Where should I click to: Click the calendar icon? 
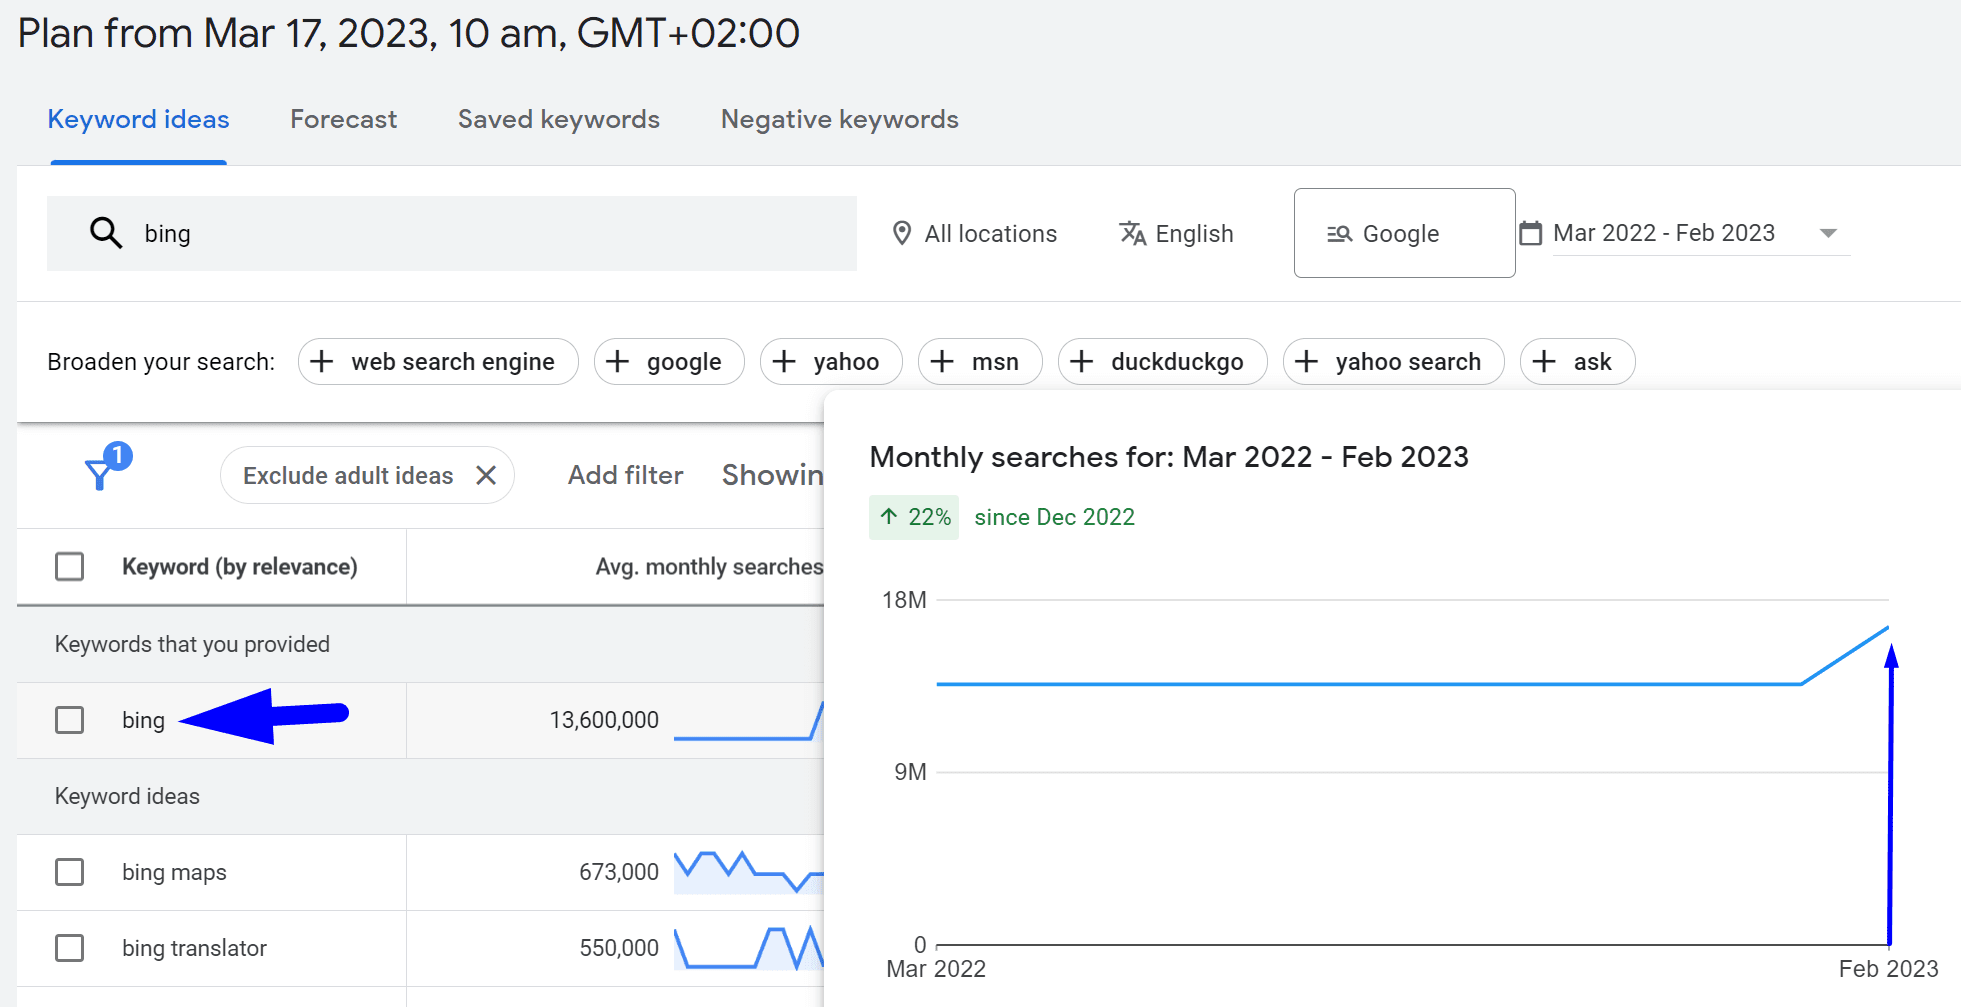pos(1530,233)
